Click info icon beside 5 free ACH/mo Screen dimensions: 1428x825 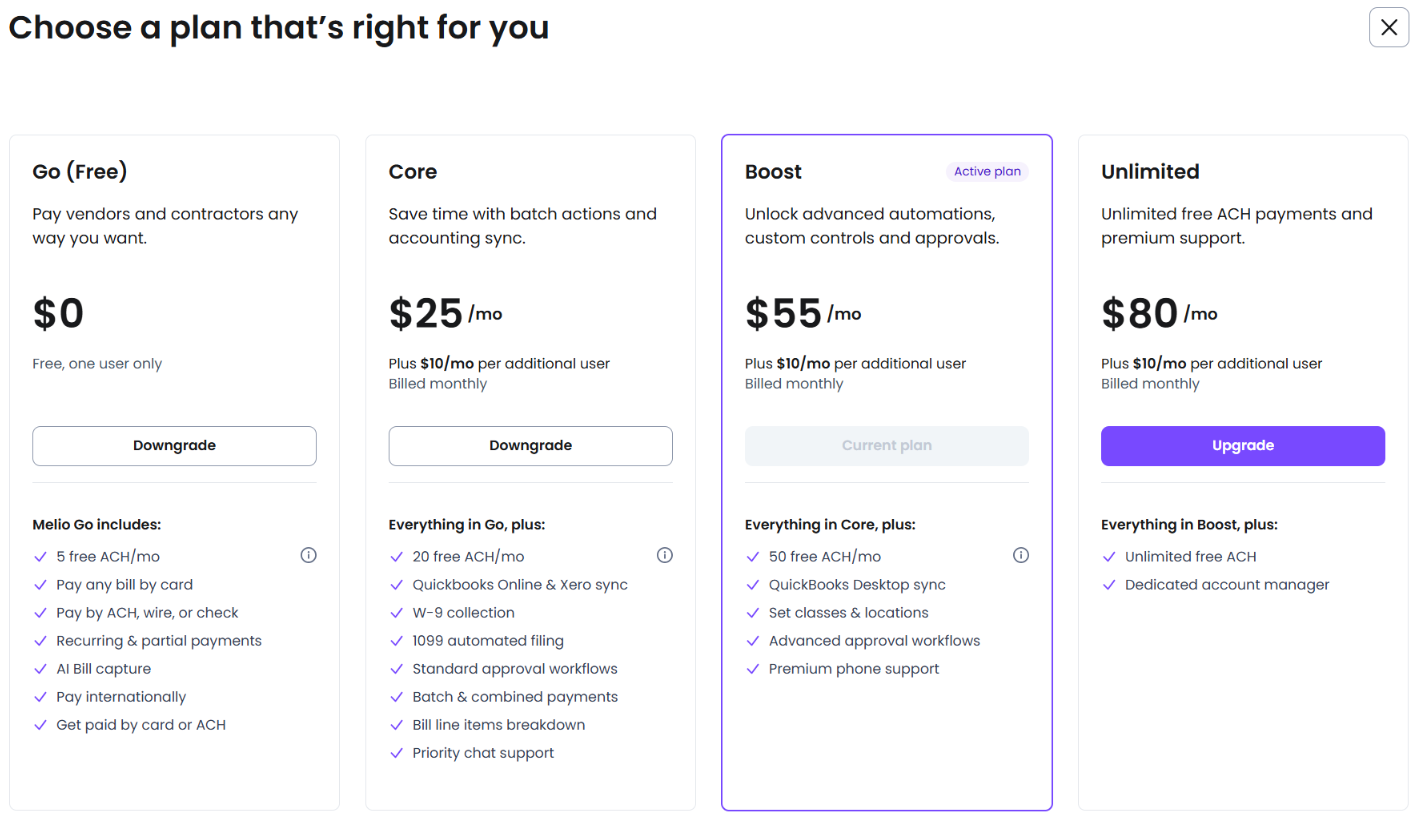(308, 555)
